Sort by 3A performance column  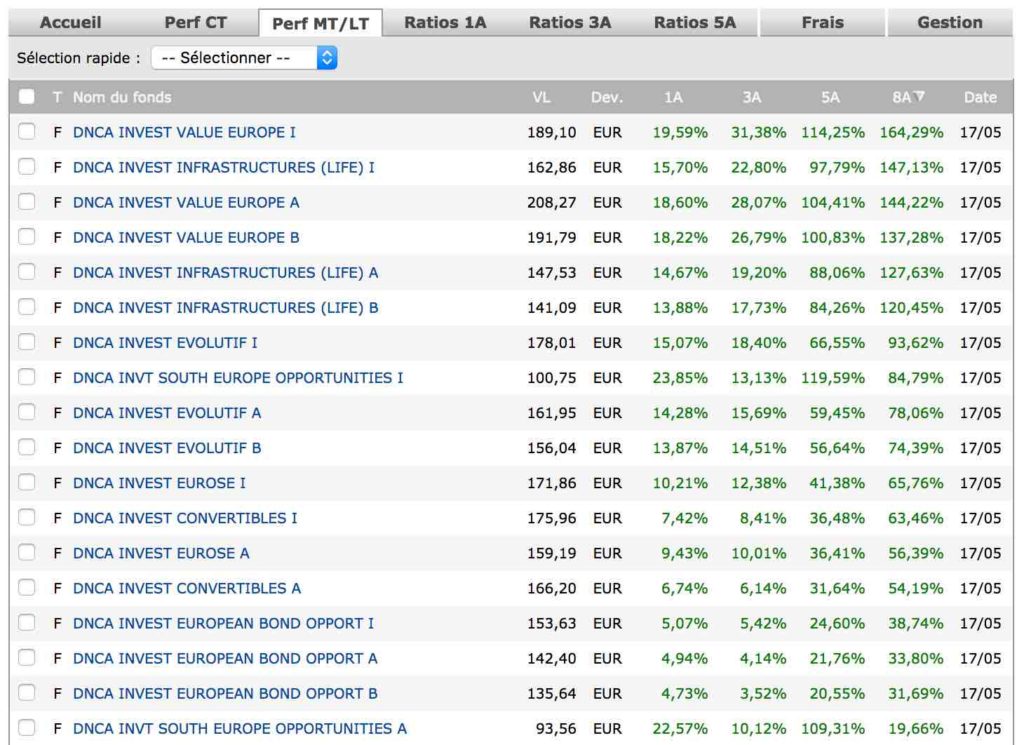pos(752,97)
